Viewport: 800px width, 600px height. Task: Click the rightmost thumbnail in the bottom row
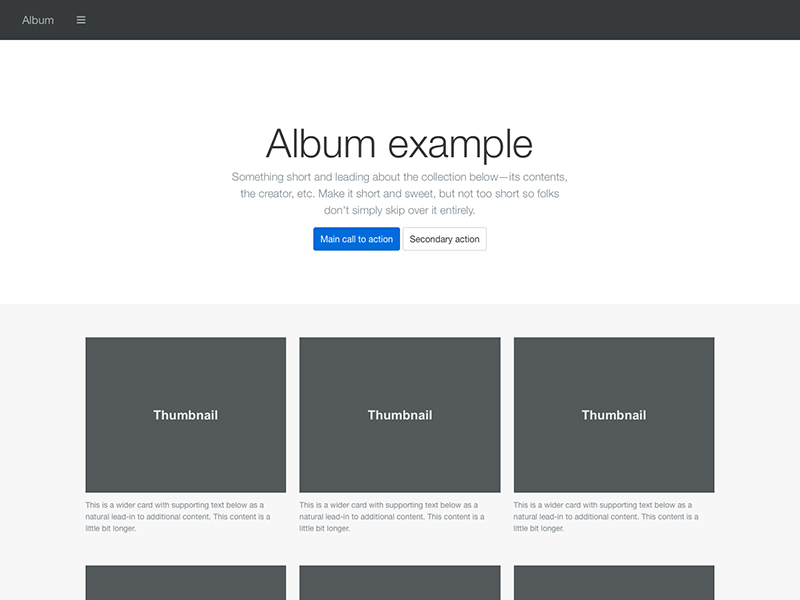click(x=613, y=585)
